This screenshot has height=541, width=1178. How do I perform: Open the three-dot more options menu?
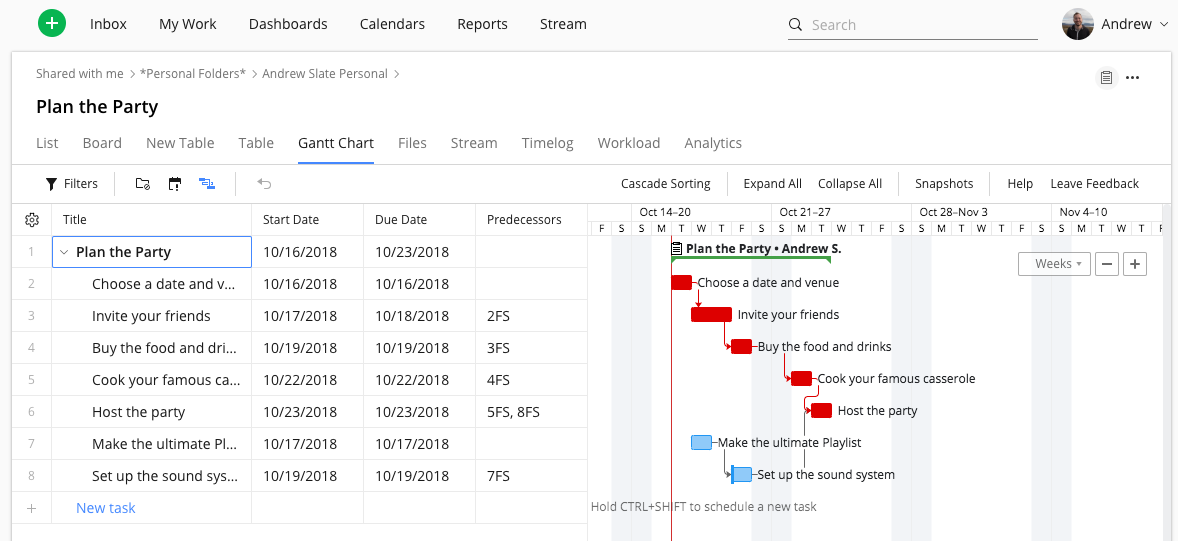1132,78
